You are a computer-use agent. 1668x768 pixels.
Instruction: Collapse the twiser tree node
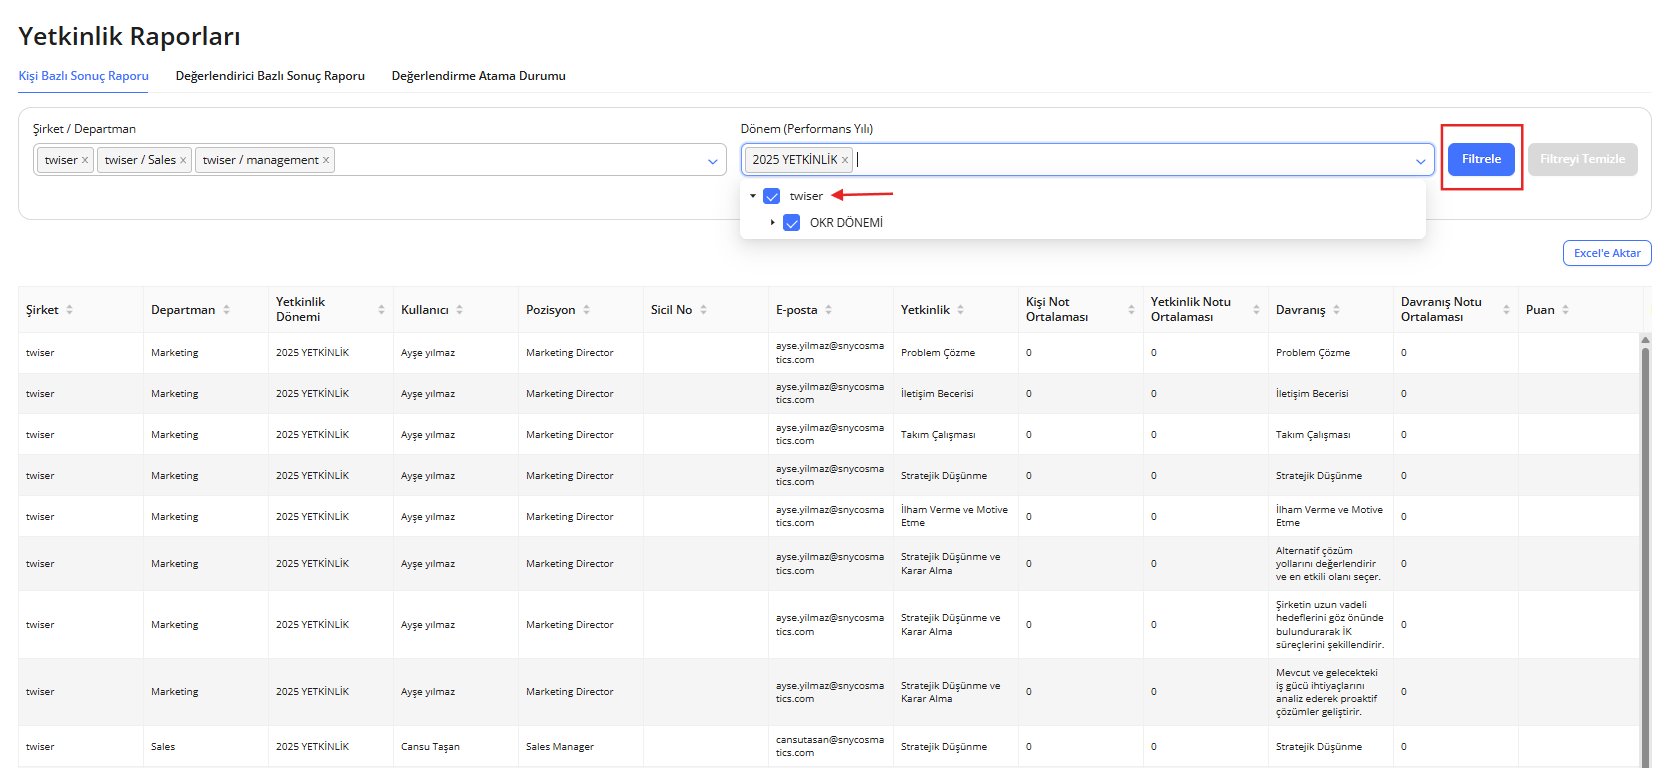[x=753, y=196]
